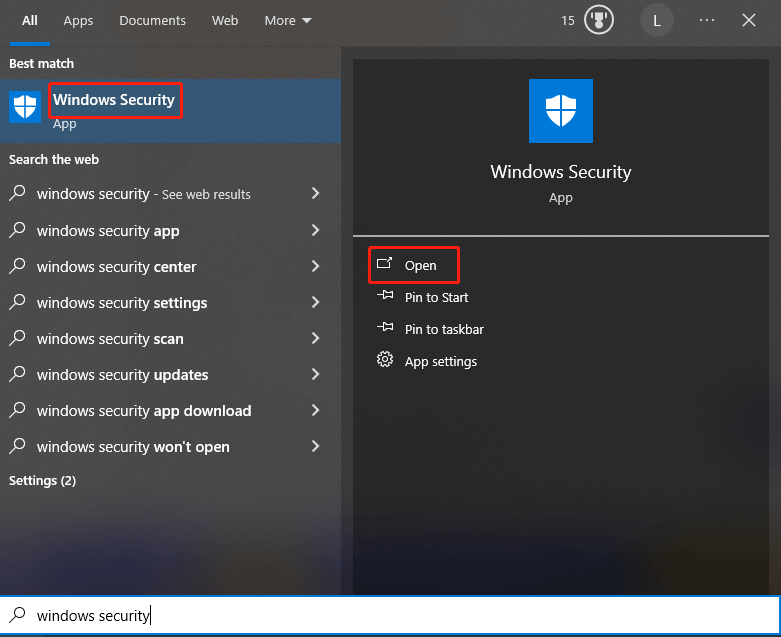
Task: Expand chevron for 'windows security scan'
Action: tap(315, 338)
